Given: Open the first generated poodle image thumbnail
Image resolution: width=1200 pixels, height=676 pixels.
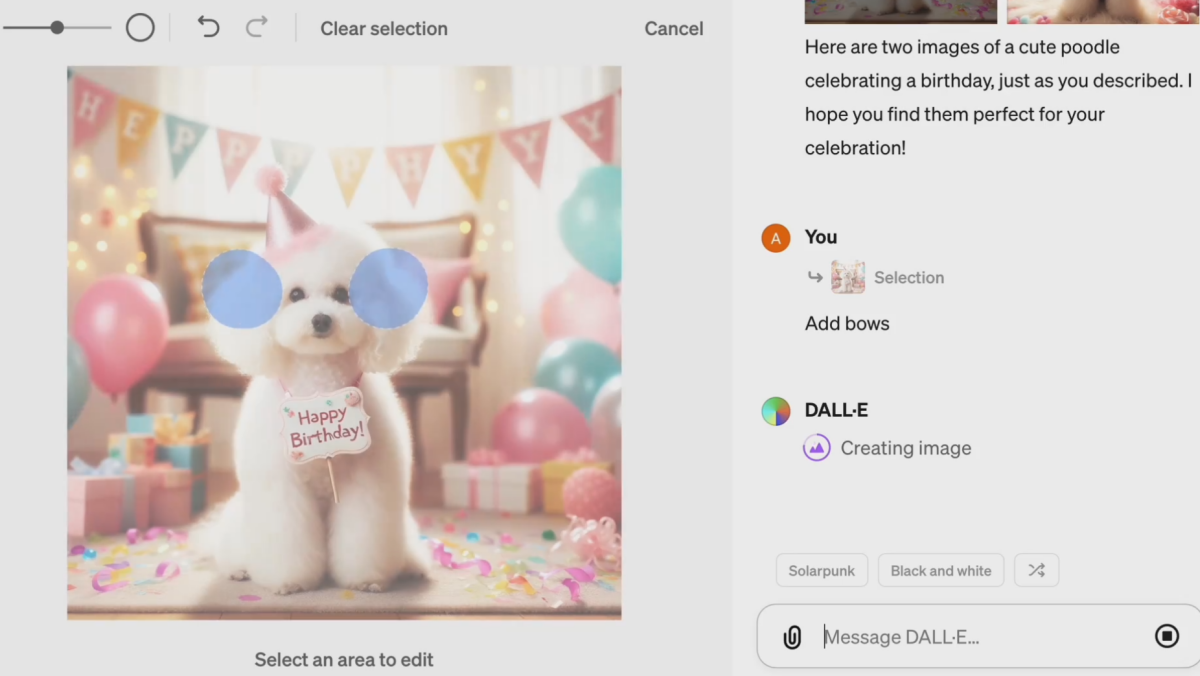Looking at the screenshot, I should tap(901, 11).
